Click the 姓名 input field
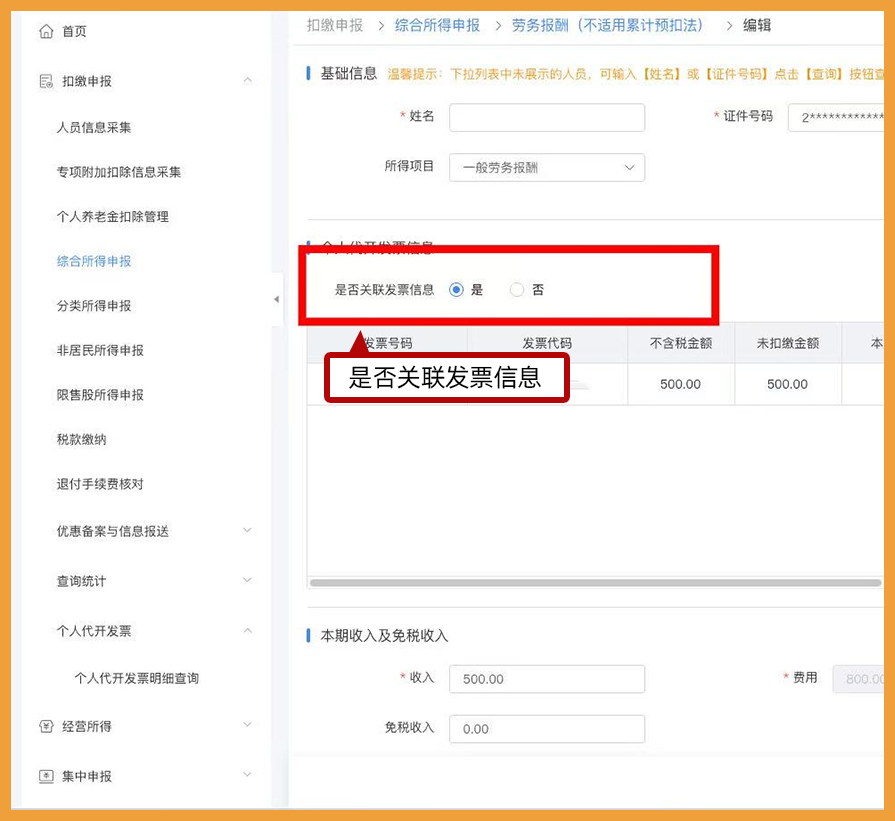 [546, 117]
